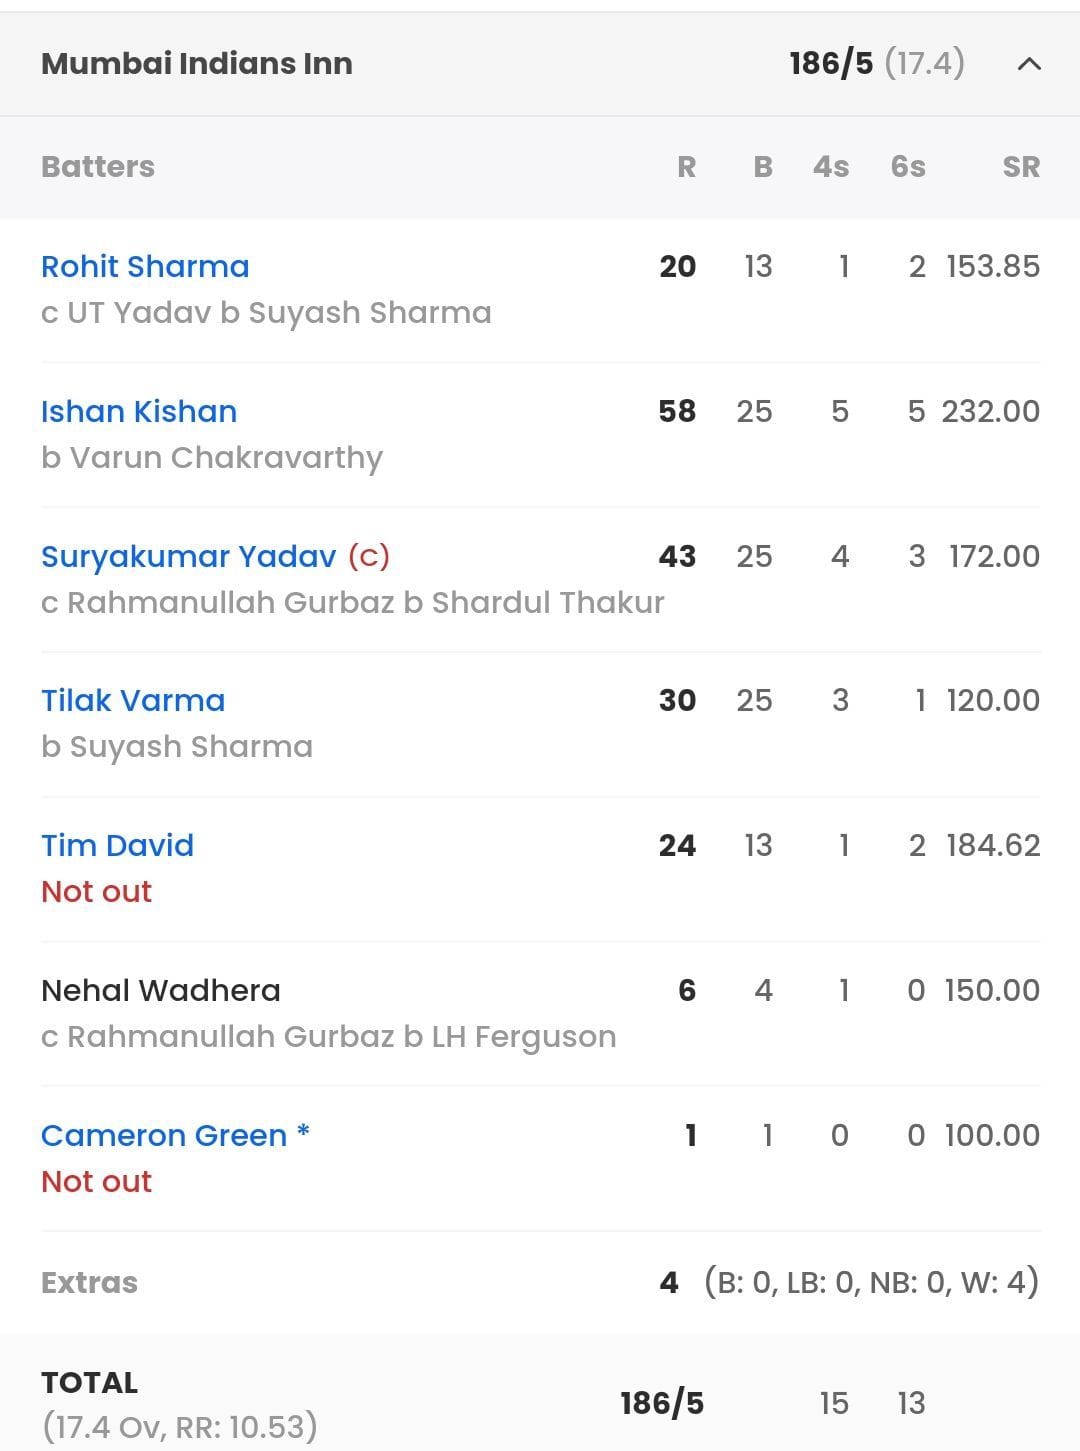This screenshot has height=1451, width=1080.
Task: Click the TOTAL row of the scorecard
Action: tap(88, 1382)
